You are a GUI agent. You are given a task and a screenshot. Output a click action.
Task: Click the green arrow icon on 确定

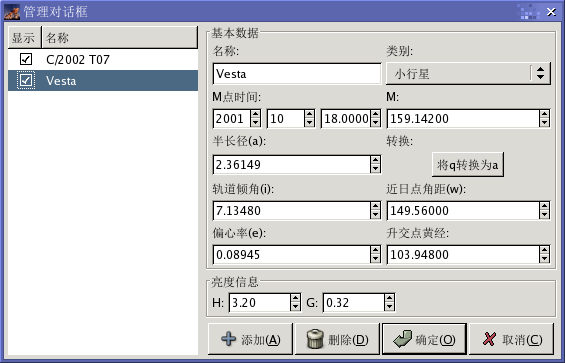point(402,339)
